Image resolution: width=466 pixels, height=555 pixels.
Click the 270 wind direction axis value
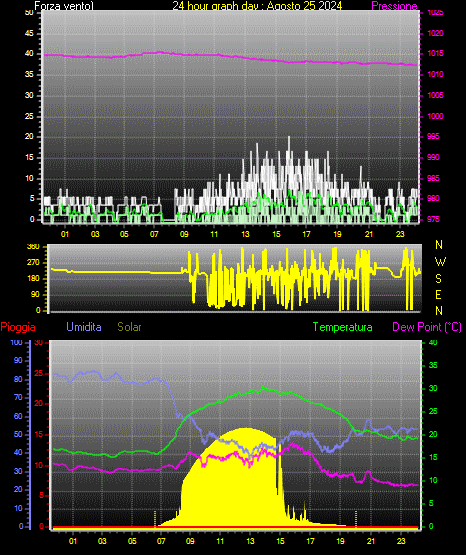click(x=33, y=263)
